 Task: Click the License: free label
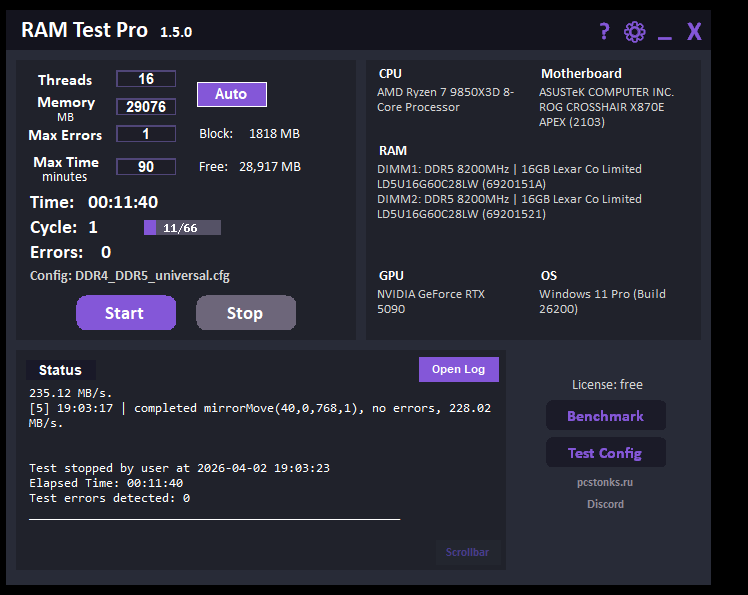[607, 385]
